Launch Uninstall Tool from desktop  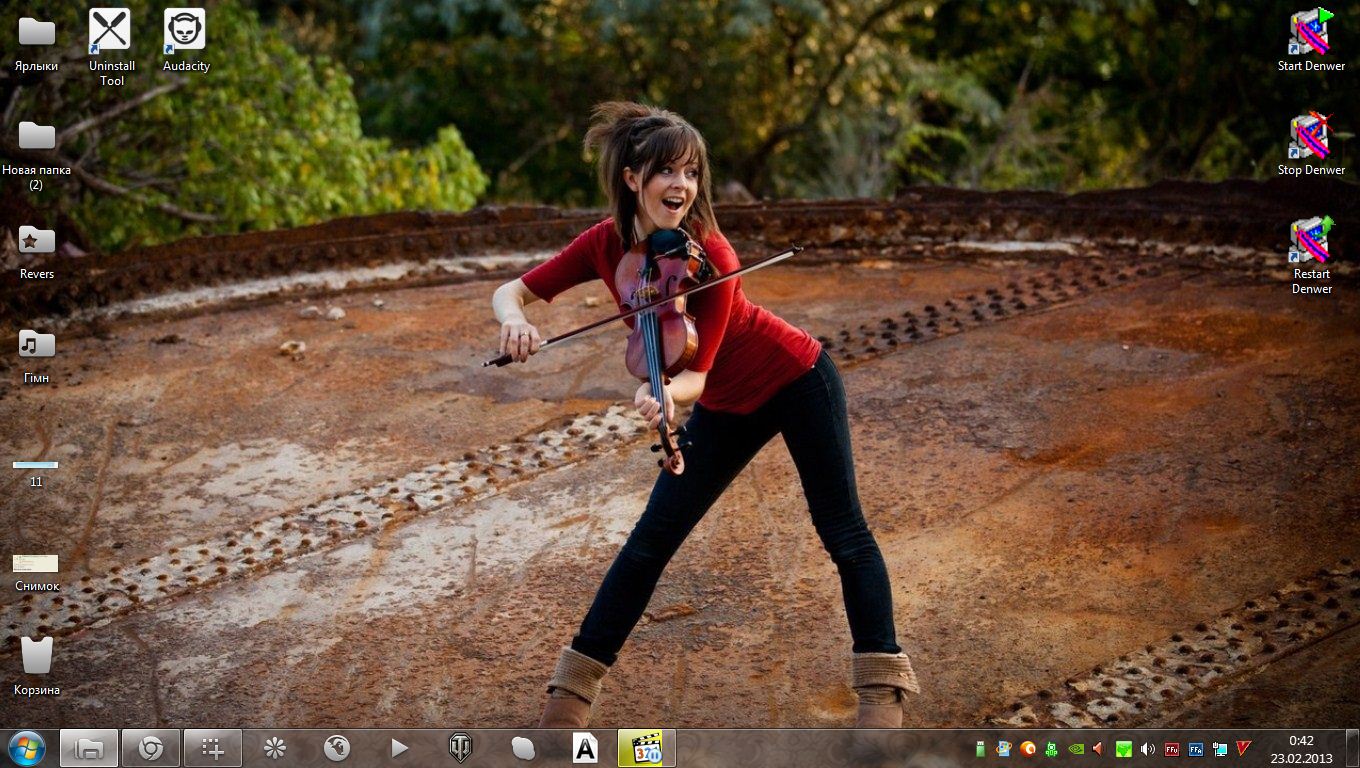pos(111,38)
